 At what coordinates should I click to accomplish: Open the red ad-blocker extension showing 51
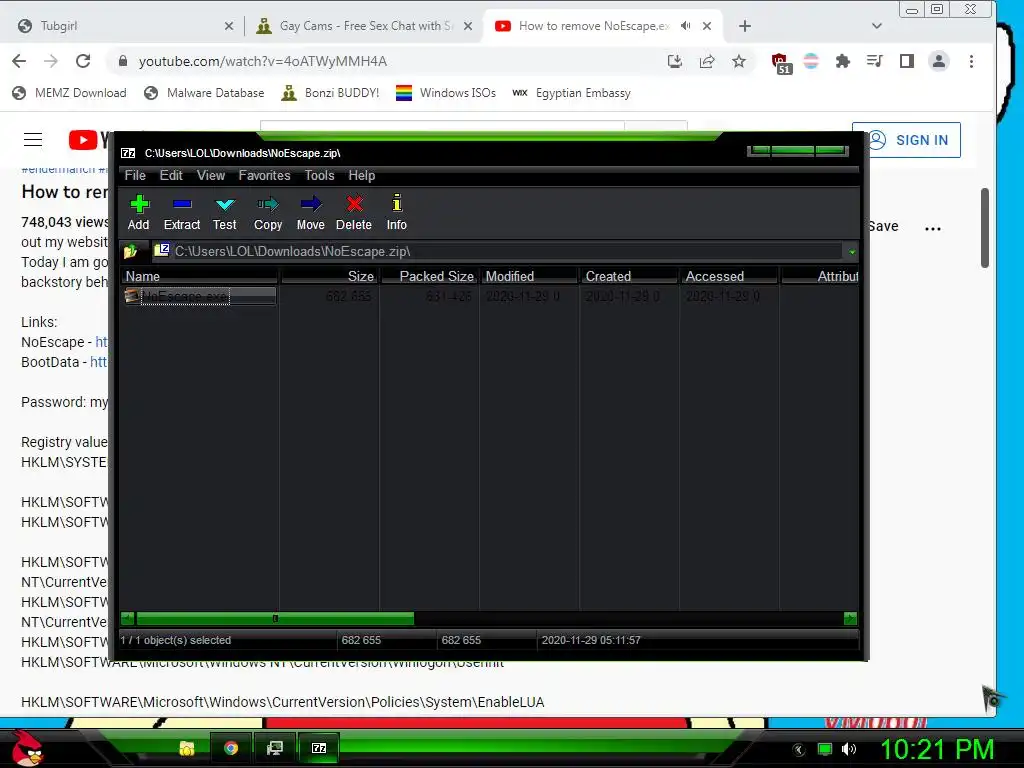tap(780, 63)
